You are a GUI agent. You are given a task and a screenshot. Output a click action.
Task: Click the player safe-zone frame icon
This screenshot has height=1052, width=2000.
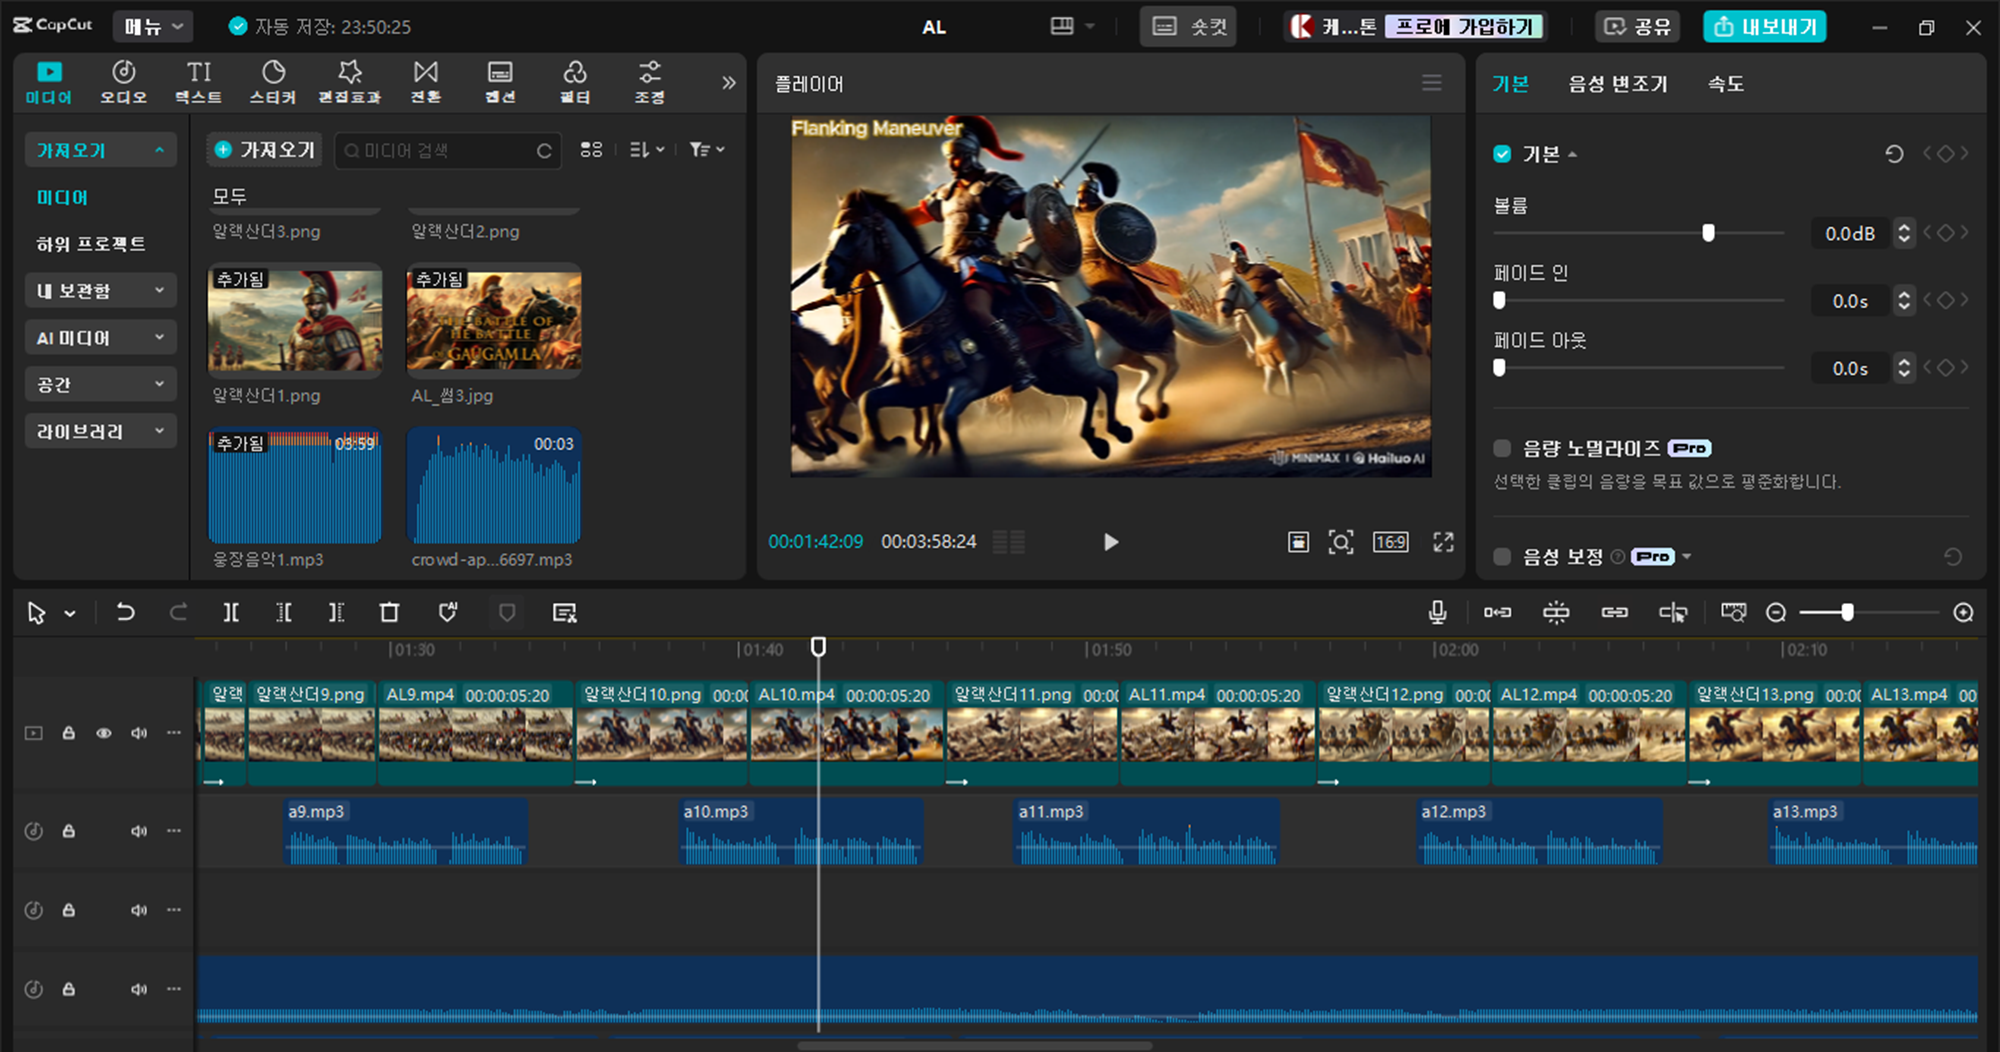(x=1298, y=542)
